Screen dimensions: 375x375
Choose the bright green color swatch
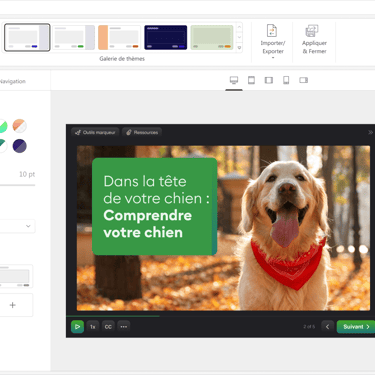point(3,126)
